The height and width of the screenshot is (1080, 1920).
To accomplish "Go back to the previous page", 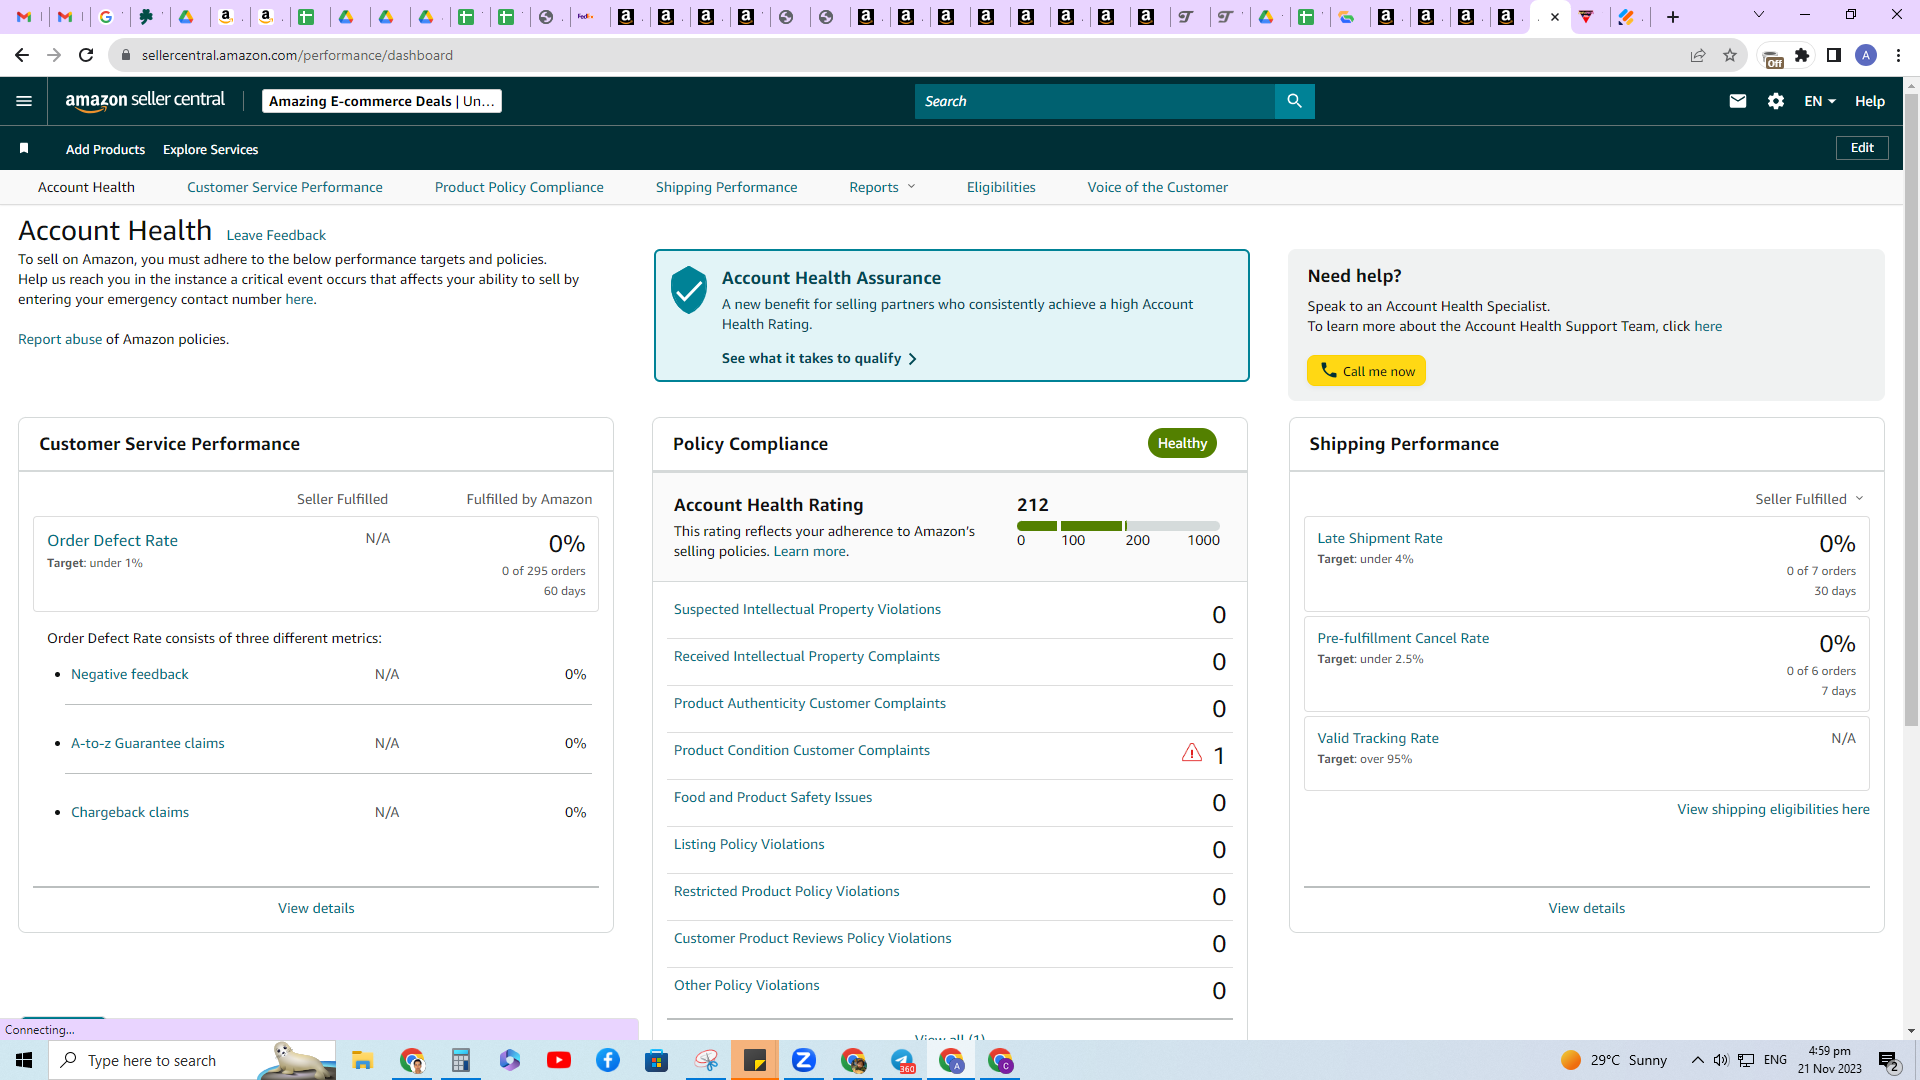I will [22, 55].
